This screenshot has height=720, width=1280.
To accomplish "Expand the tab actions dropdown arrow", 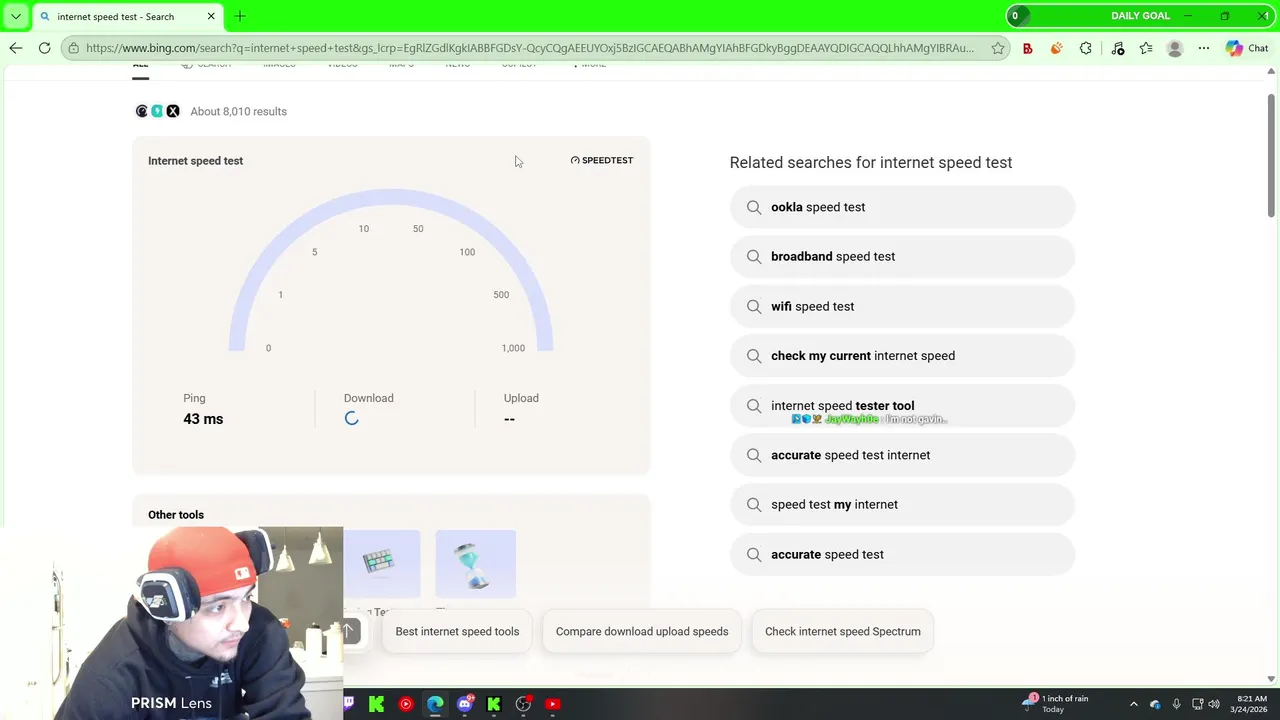I will pyautogui.click(x=15, y=16).
